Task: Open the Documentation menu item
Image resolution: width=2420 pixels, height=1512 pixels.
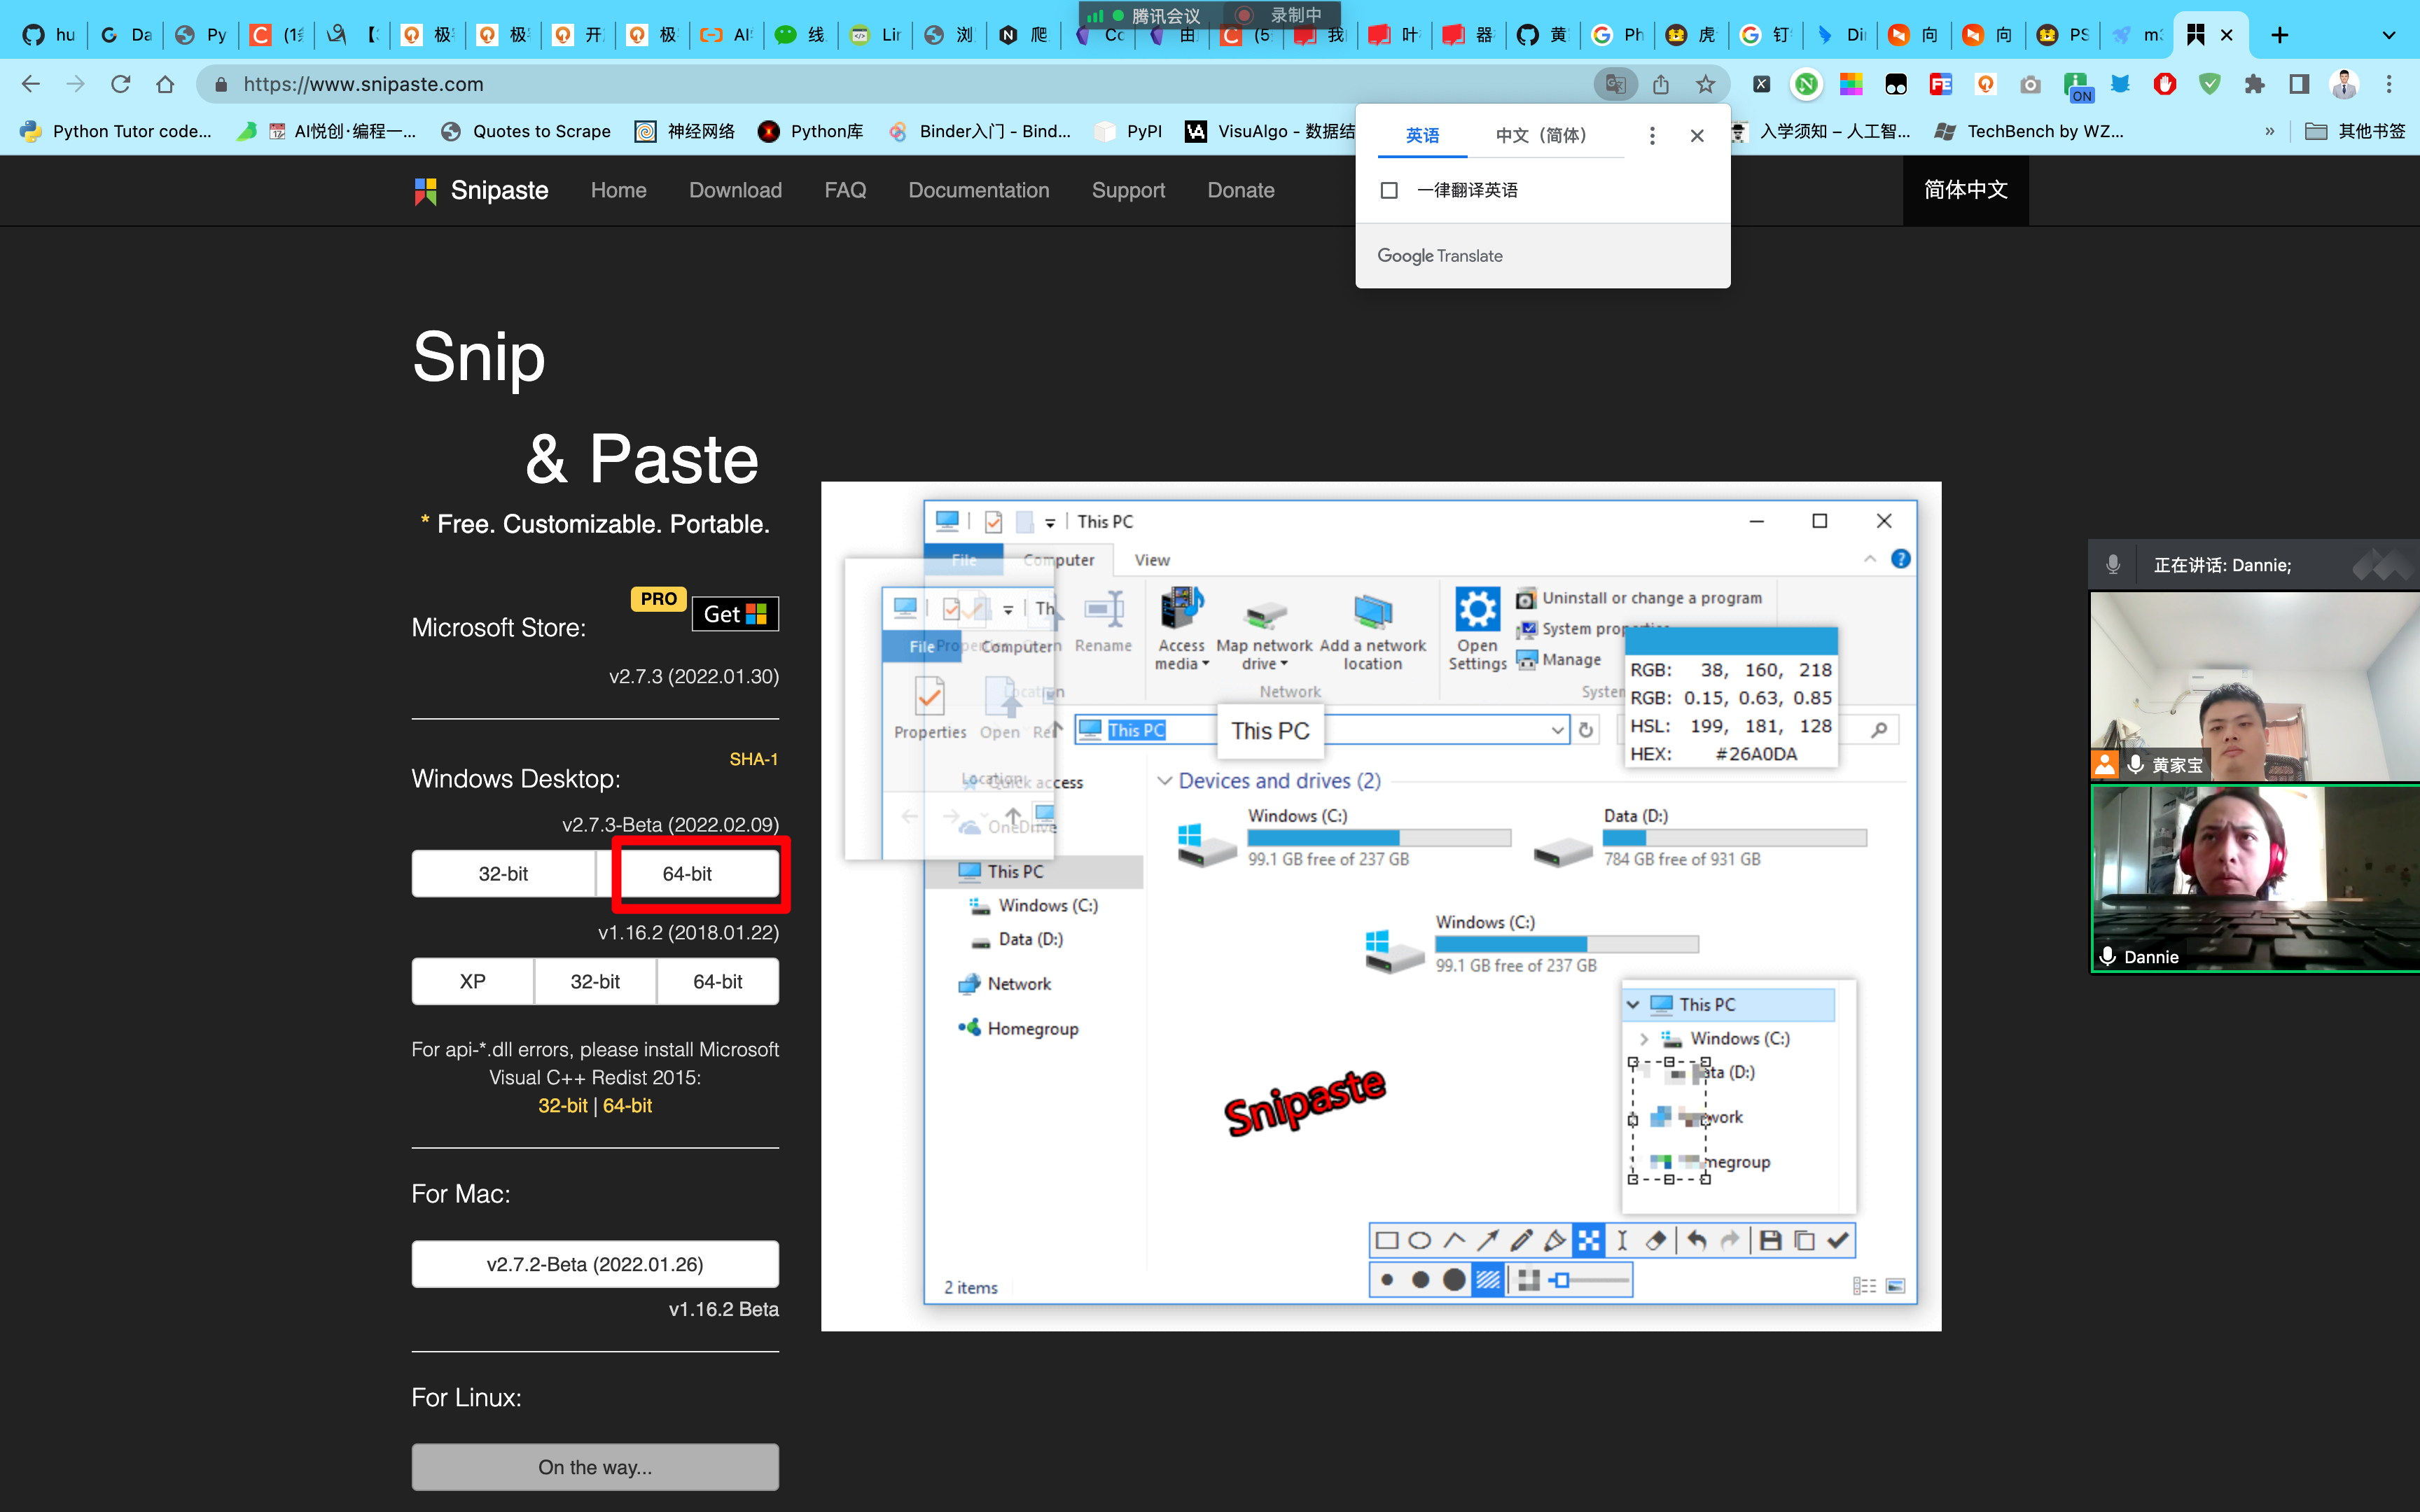Action: click(979, 190)
